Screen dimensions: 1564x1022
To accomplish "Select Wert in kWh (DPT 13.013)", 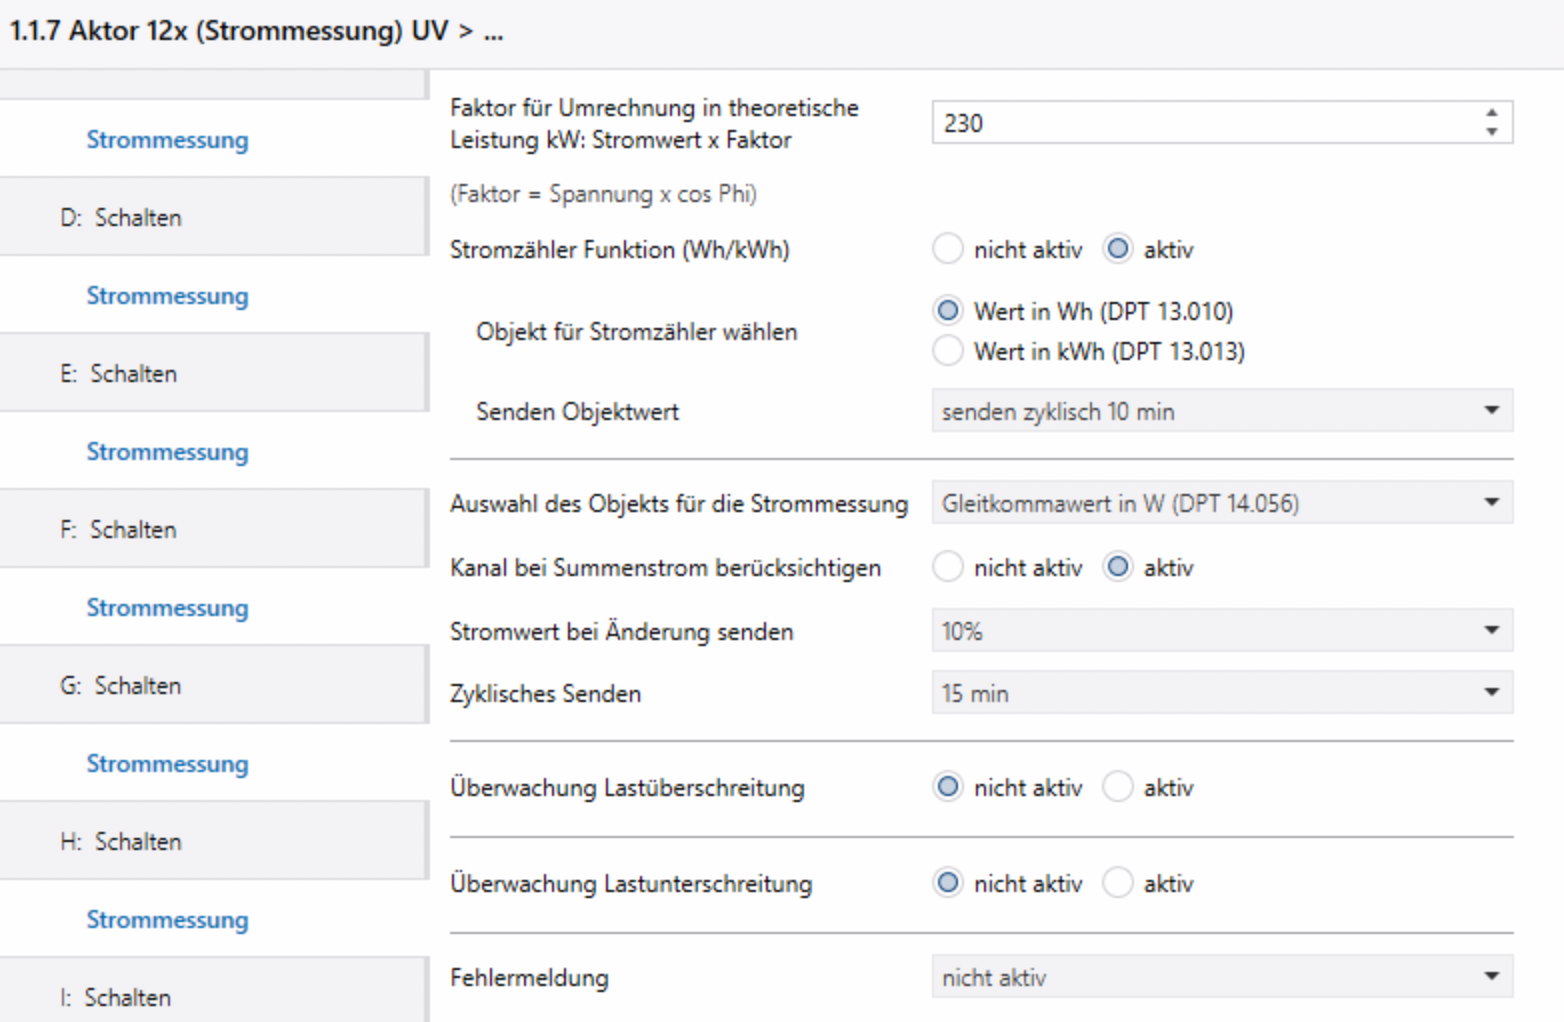I will (947, 351).
